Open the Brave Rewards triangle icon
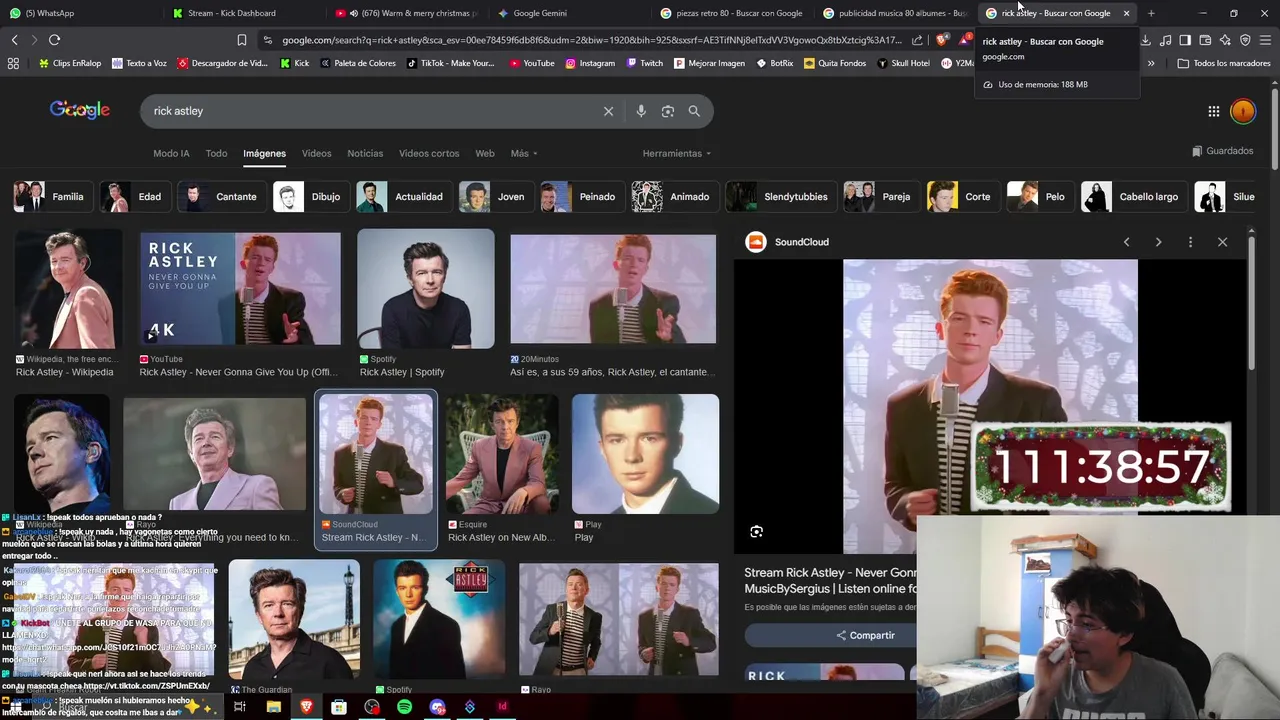Image resolution: width=1280 pixels, height=720 pixels. click(x=964, y=40)
